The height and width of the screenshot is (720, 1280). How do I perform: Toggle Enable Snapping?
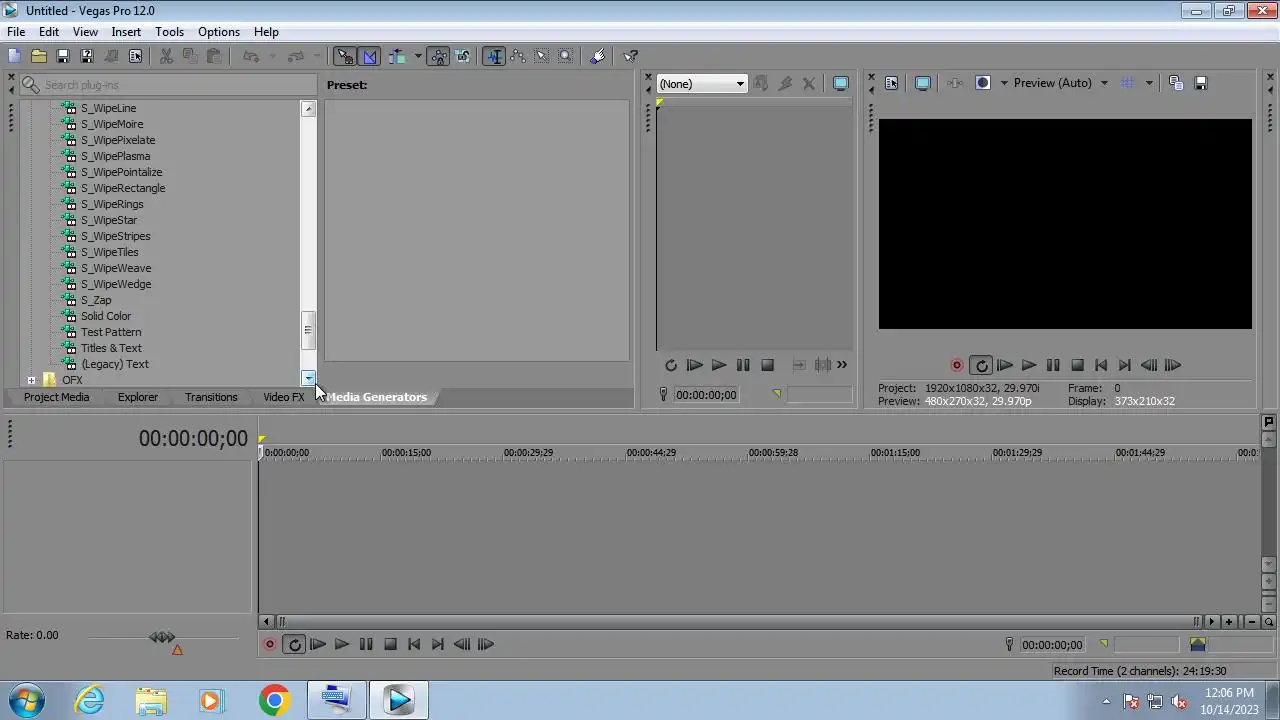(x=345, y=56)
